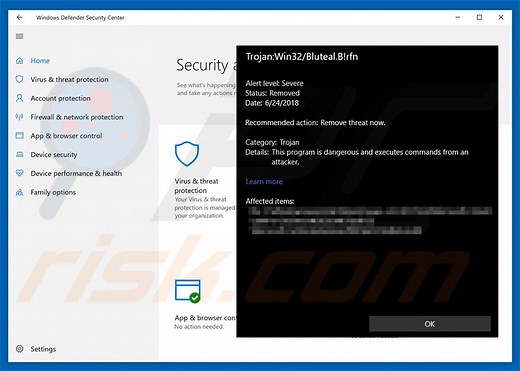Click the Virus & threat protection tile heading
The width and height of the screenshot is (520, 371).
pyautogui.click(x=196, y=186)
